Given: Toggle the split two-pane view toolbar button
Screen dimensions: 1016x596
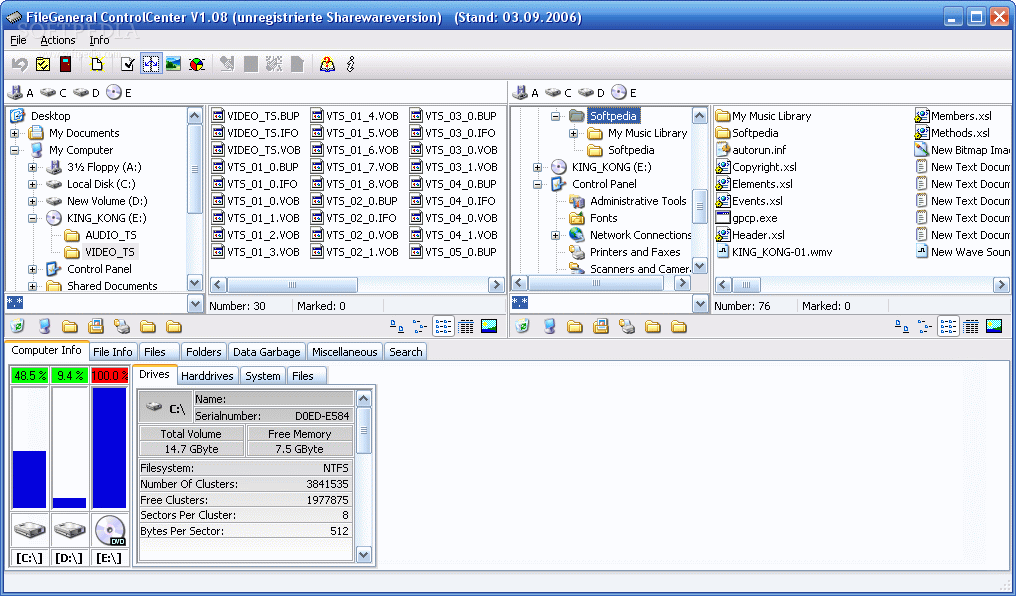Looking at the screenshot, I should pyautogui.click(x=151, y=64).
